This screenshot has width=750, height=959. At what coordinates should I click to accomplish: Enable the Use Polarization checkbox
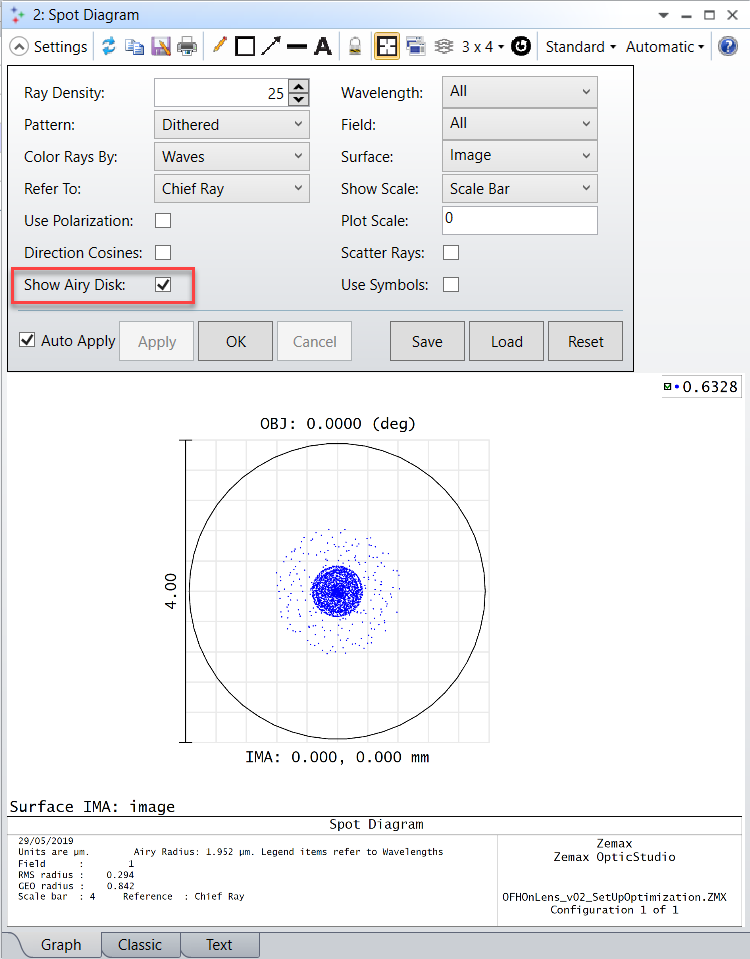pyautogui.click(x=163, y=221)
